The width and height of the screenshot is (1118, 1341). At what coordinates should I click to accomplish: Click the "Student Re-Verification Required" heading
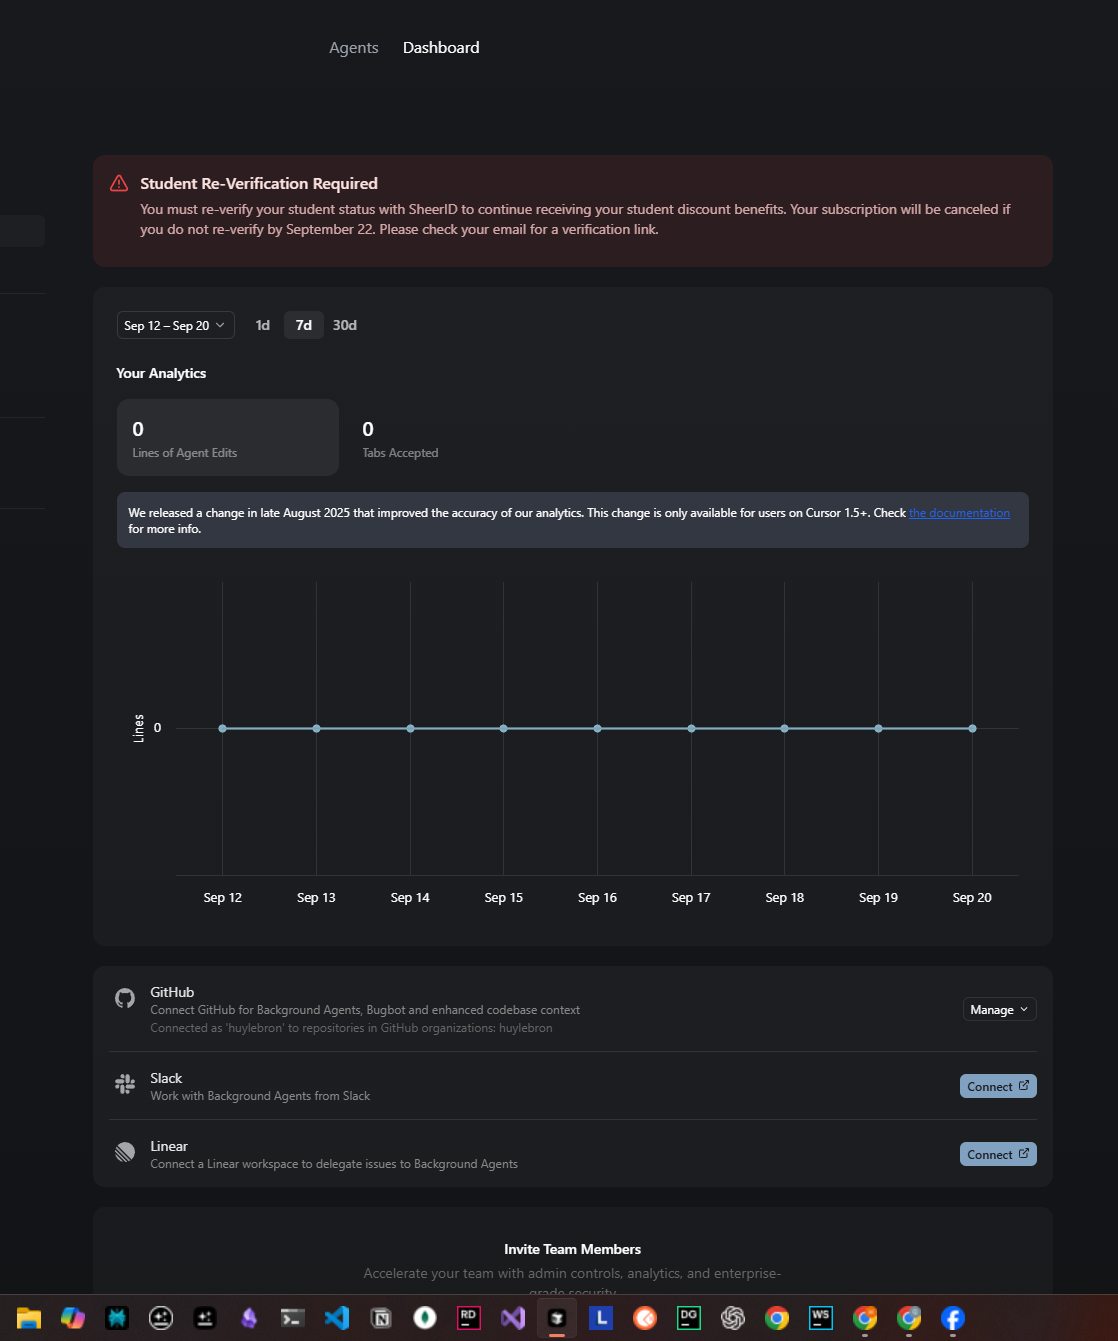tap(259, 183)
